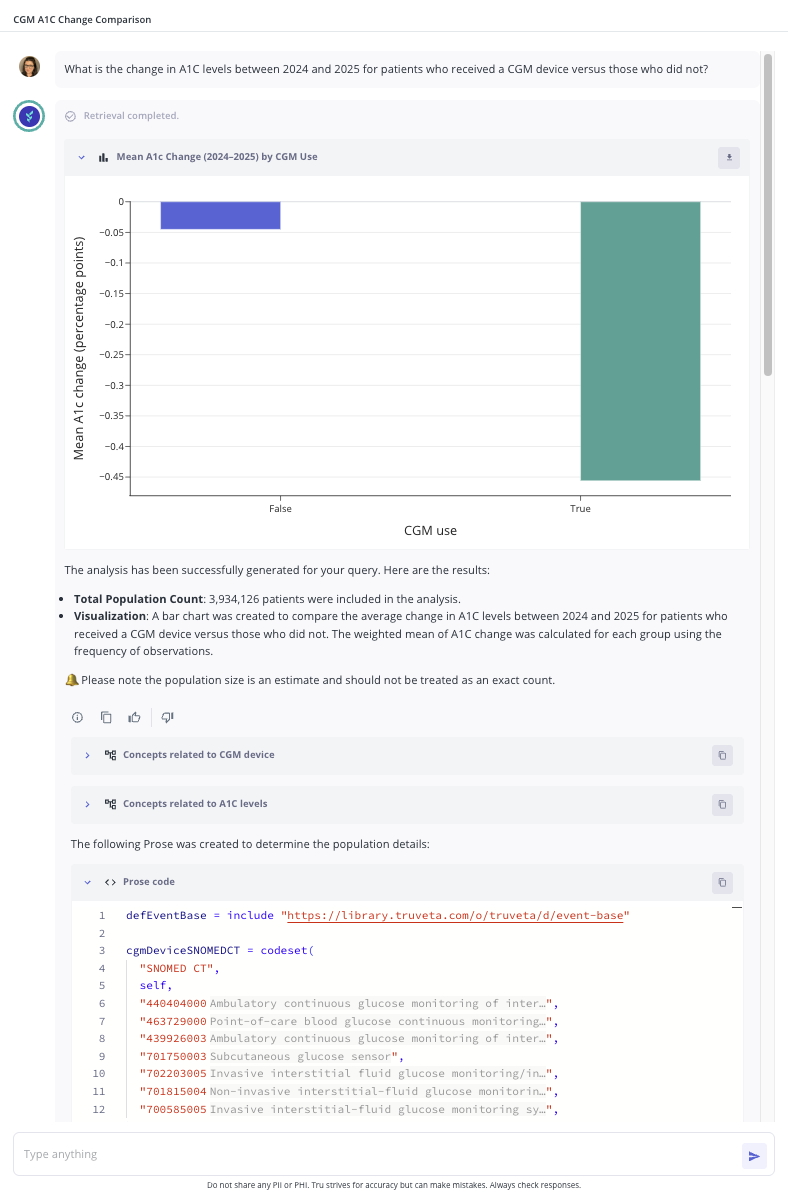Click the blue False bar in chart
Image resolution: width=804 pixels, height=1196 pixels.
coord(220,215)
